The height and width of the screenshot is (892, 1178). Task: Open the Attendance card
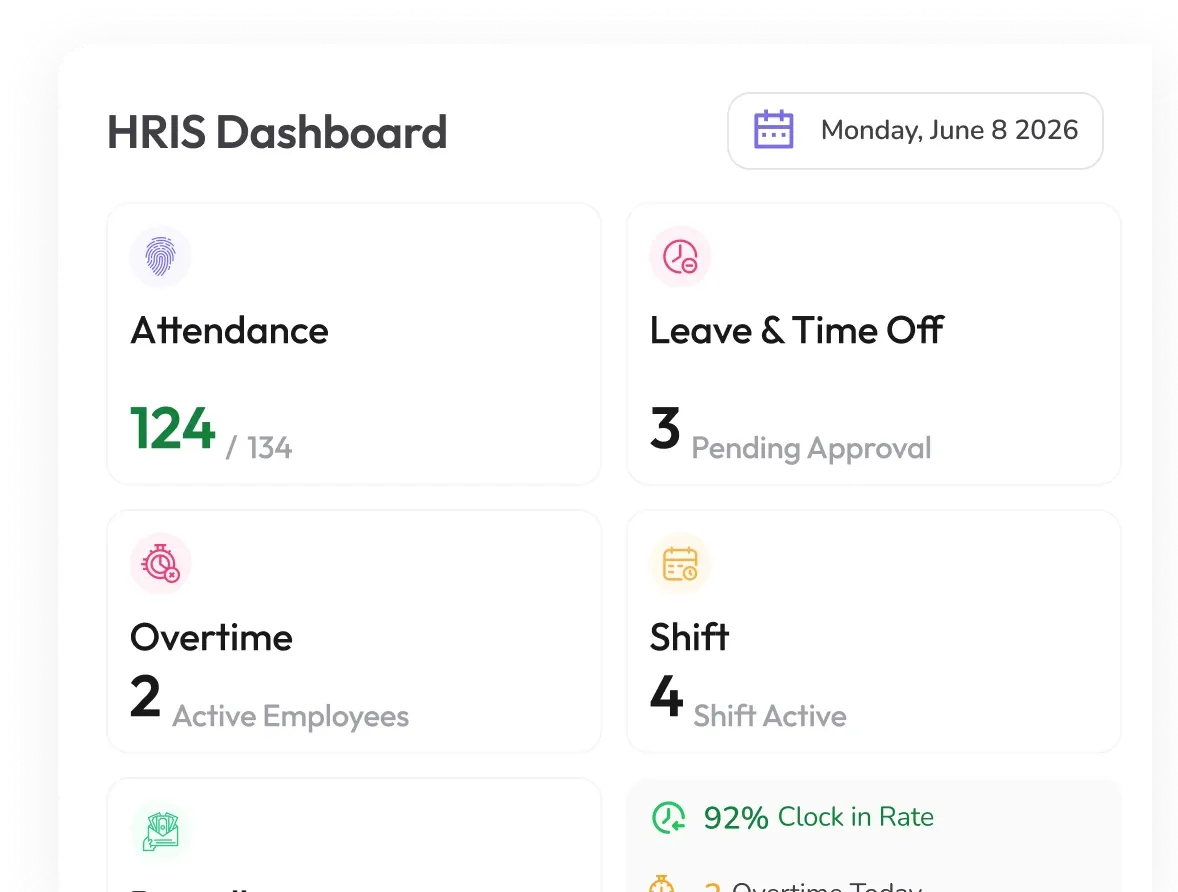pyautogui.click(x=354, y=344)
